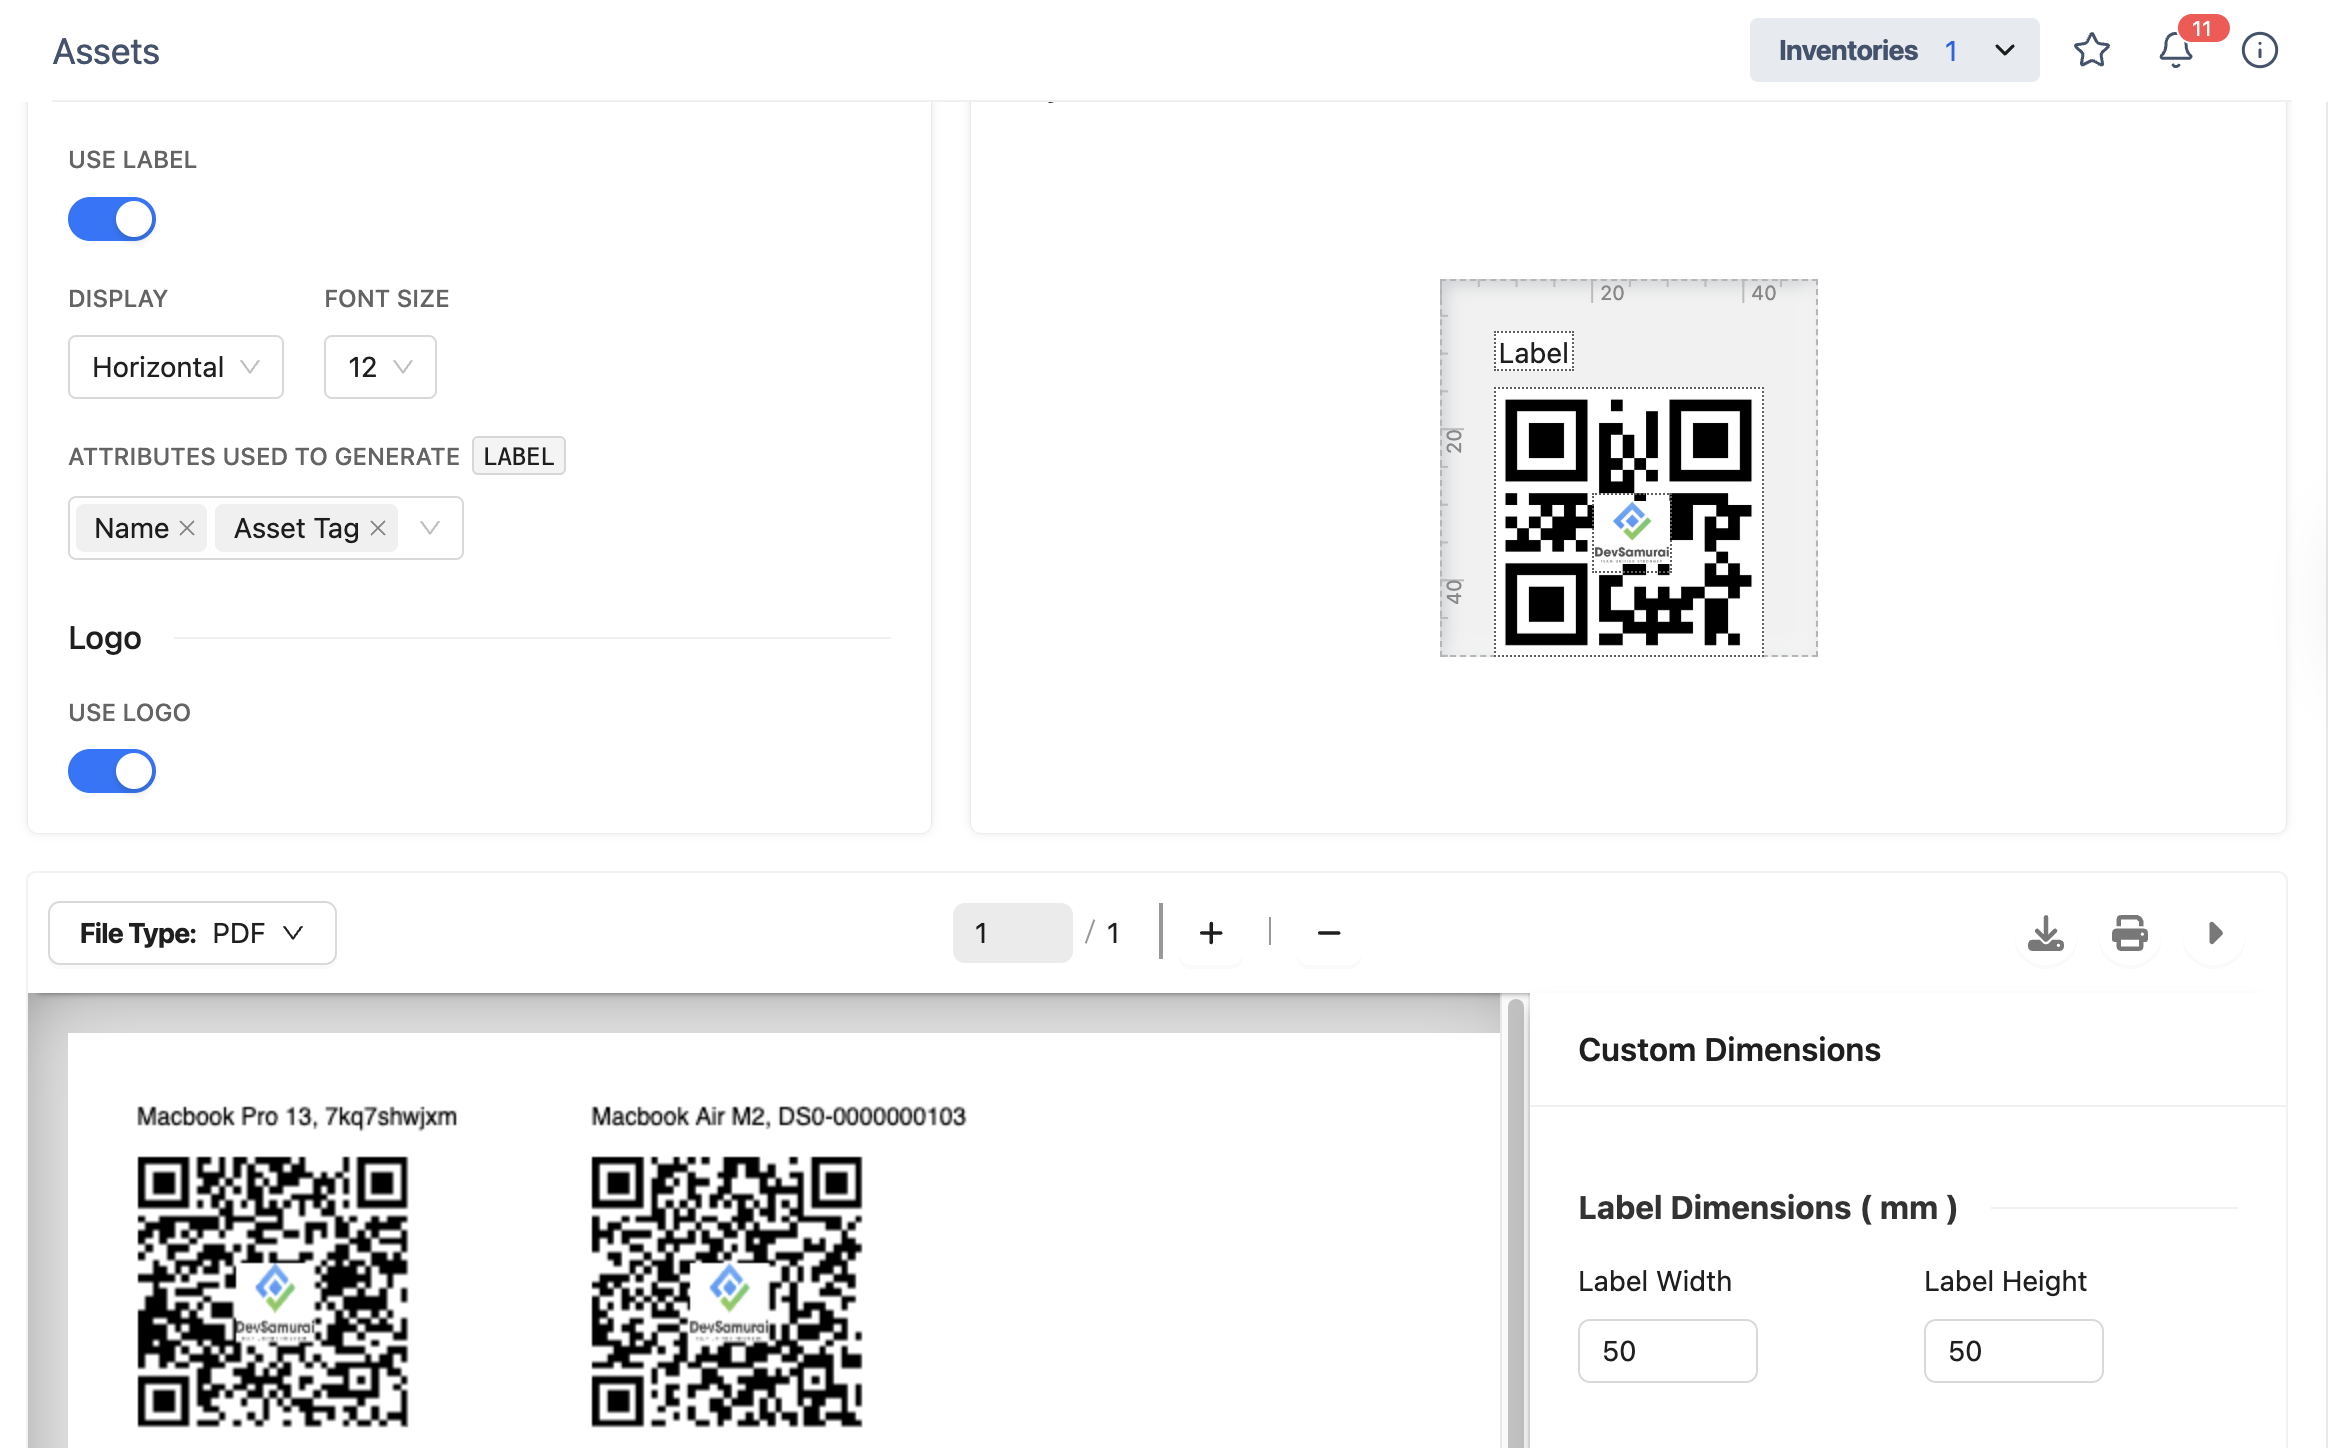Click the page number input box
Viewport: 2328px width, 1452px height.
(1011, 933)
